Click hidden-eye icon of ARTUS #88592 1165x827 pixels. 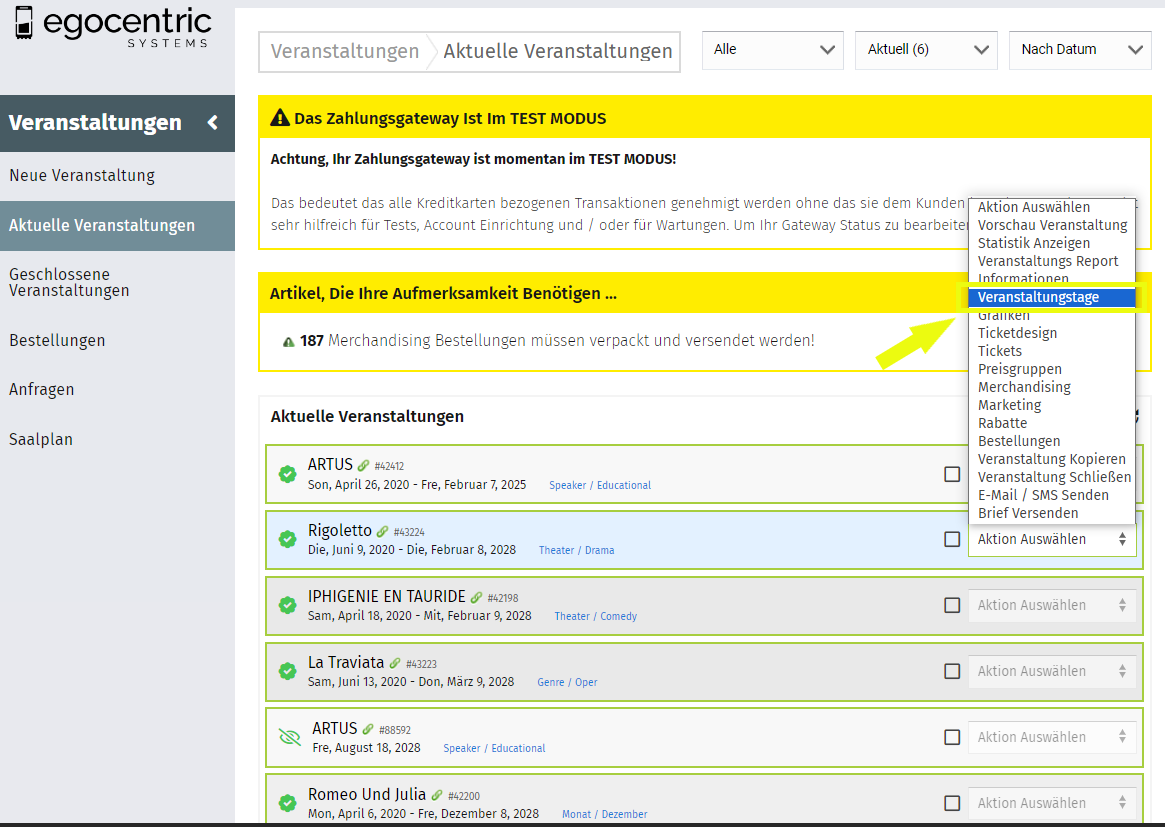pyautogui.click(x=289, y=737)
